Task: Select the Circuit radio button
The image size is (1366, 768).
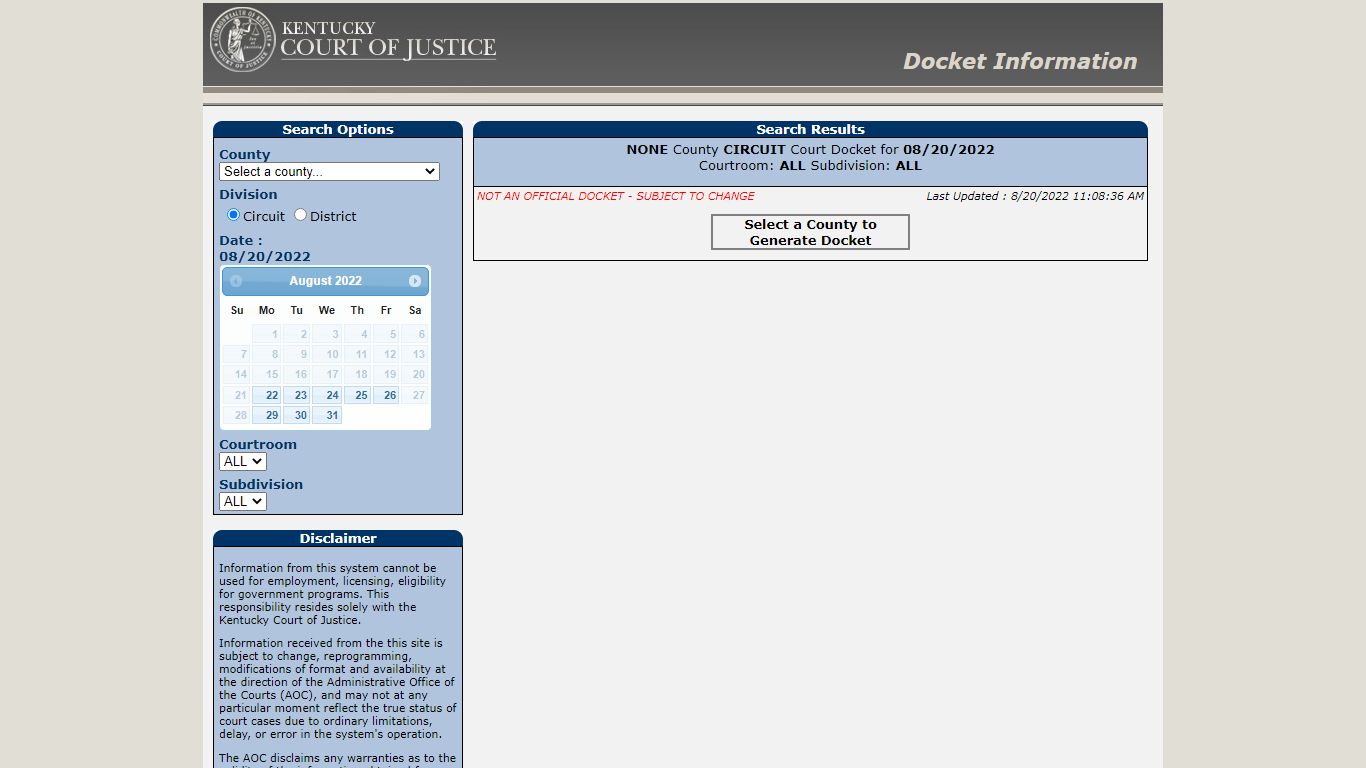Action: click(232, 215)
